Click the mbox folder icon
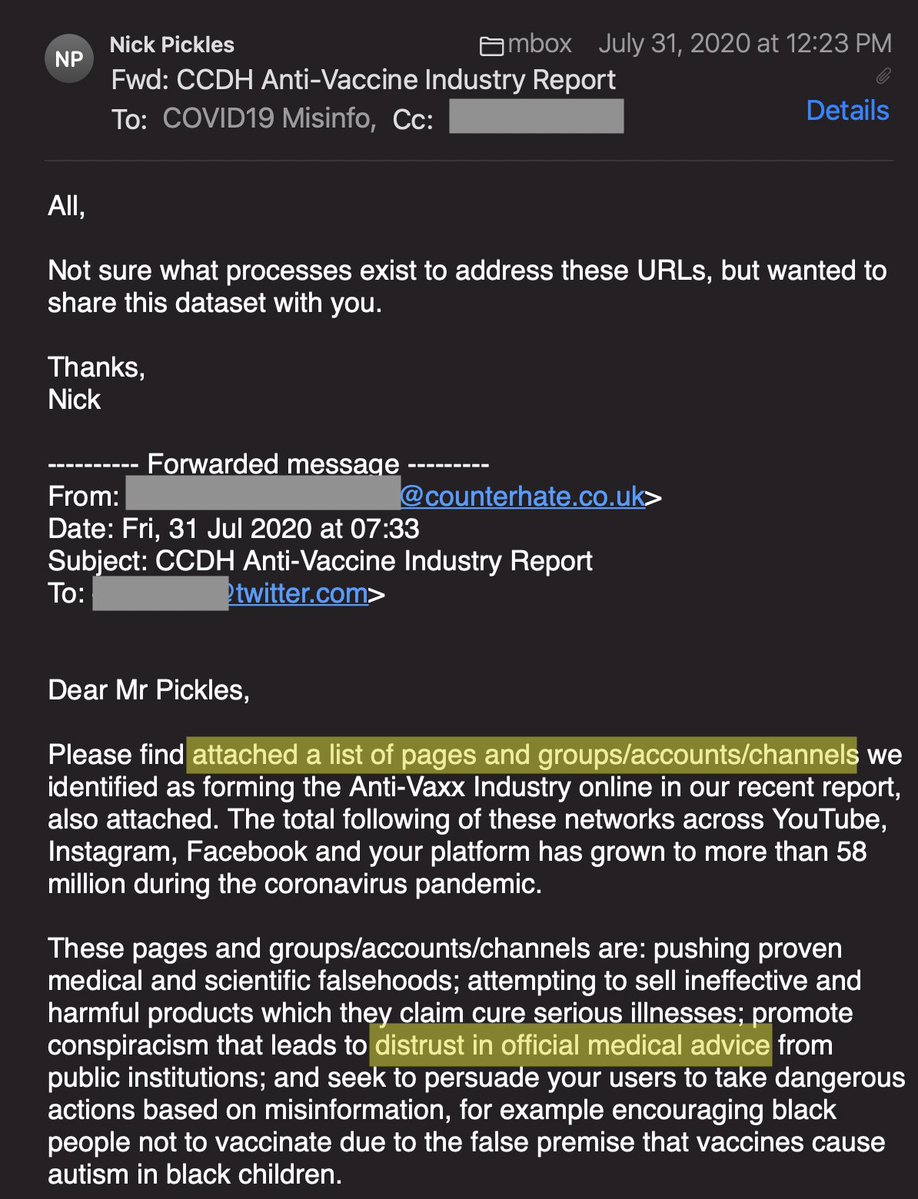Image resolution: width=918 pixels, height=1199 pixels. coord(492,46)
